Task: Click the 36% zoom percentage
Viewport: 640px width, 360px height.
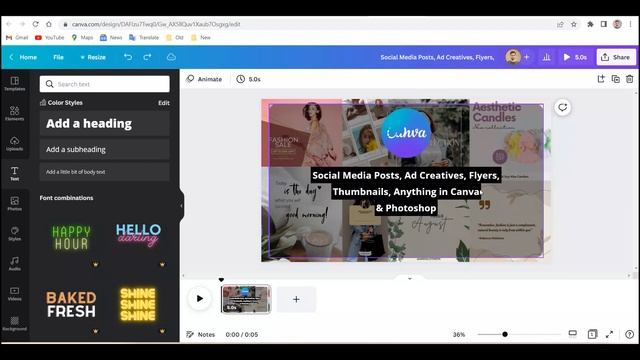Action: pos(459,334)
